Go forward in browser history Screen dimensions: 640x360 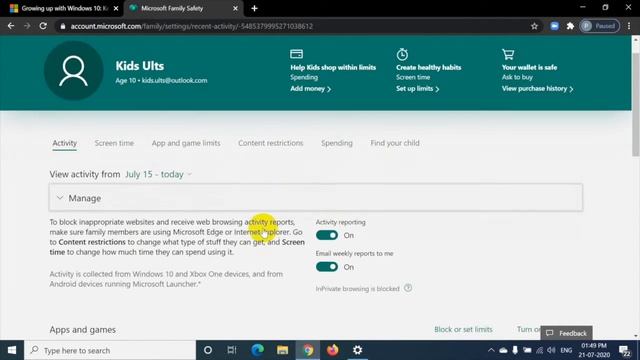pos(27,26)
